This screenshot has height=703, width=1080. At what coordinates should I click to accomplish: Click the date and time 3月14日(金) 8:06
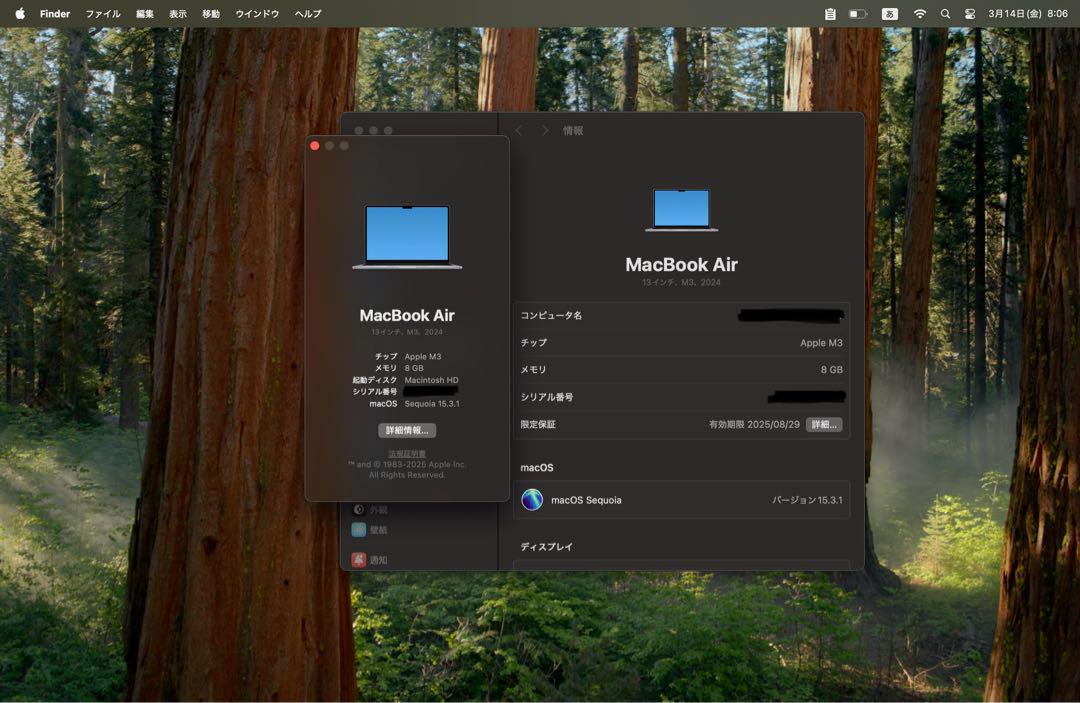[1028, 14]
